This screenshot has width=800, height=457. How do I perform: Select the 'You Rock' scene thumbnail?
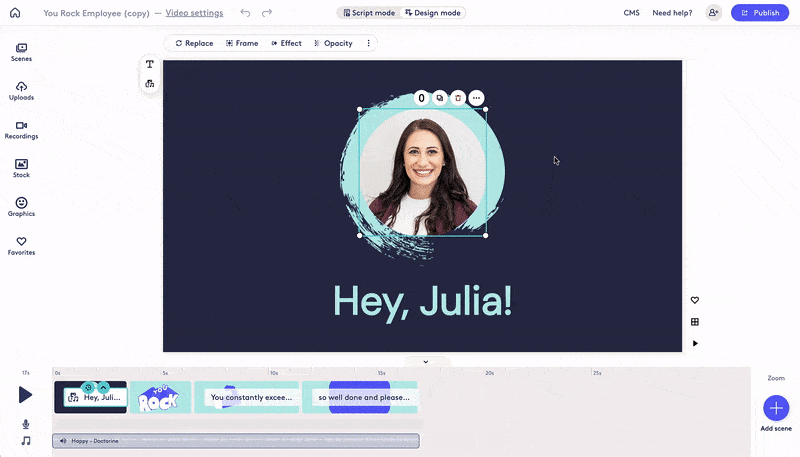pos(160,397)
